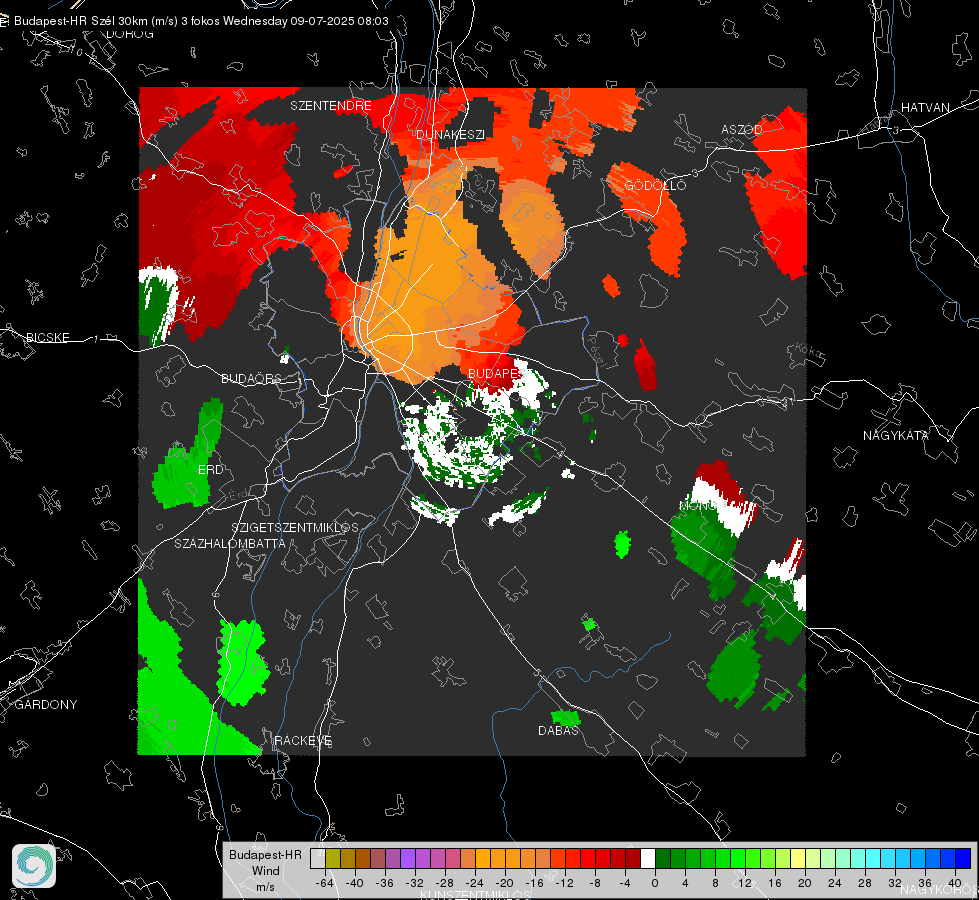979x900 pixels.
Task: Click the m/s unit label in the legend
Action: pos(265,886)
